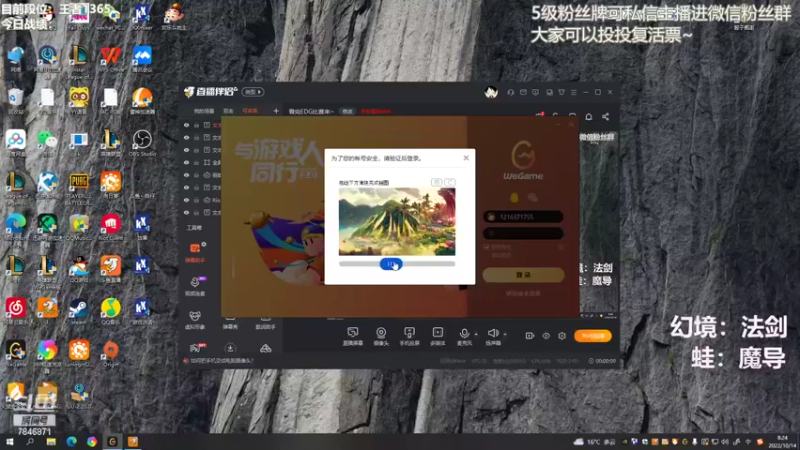Open taskbar search magnifier

pyautogui.click(x=30, y=442)
